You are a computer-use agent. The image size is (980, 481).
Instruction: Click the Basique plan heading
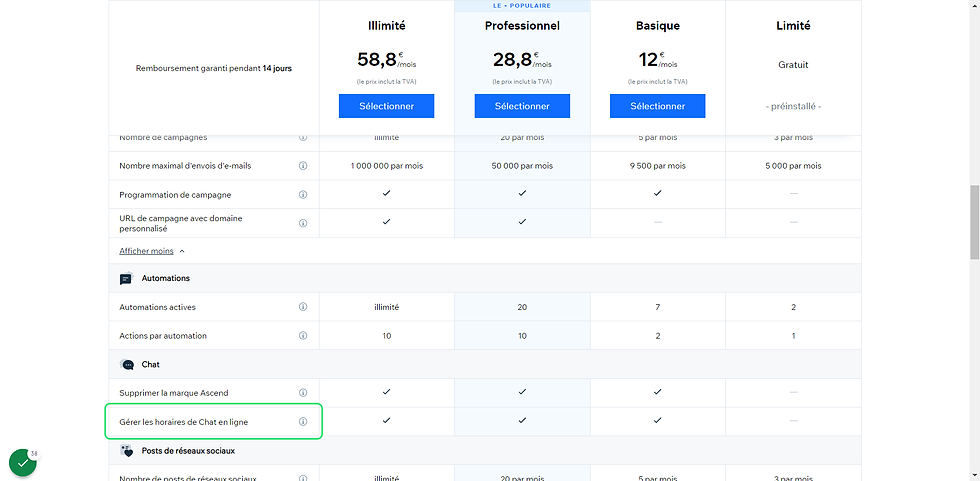(658, 26)
